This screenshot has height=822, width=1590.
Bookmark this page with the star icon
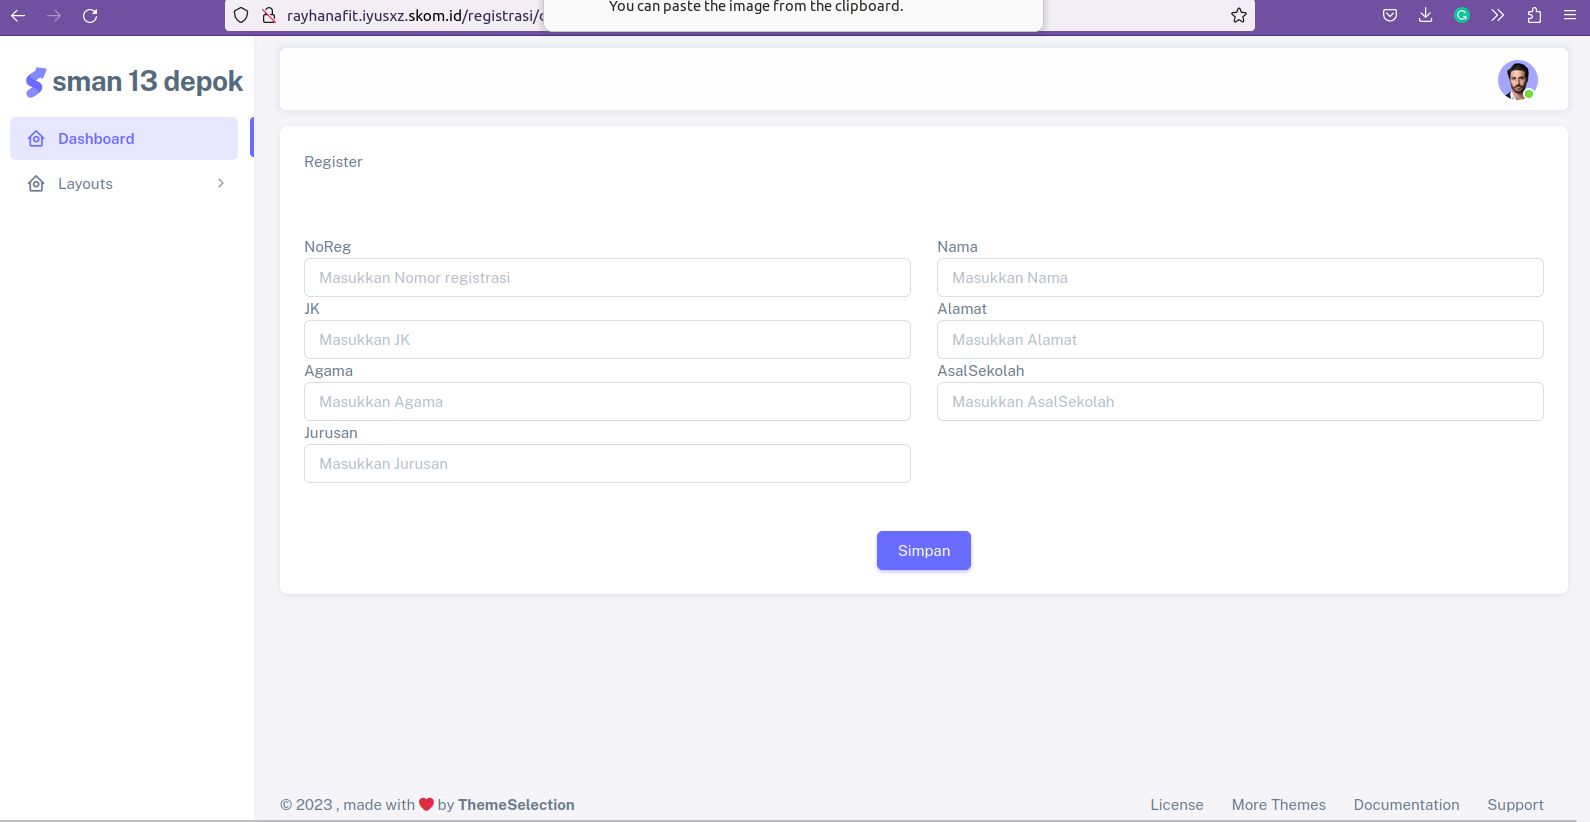(x=1238, y=16)
